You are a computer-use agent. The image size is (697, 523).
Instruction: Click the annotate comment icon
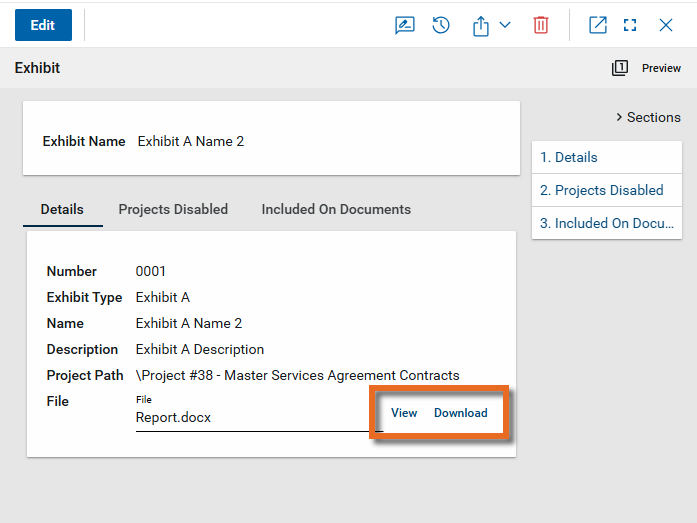pyautogui.click(x=405, y=25)
